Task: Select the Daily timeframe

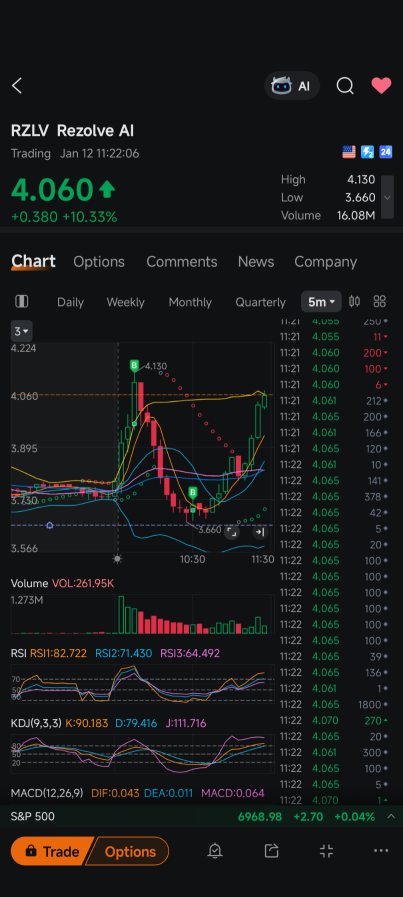Action: point(70,302)
